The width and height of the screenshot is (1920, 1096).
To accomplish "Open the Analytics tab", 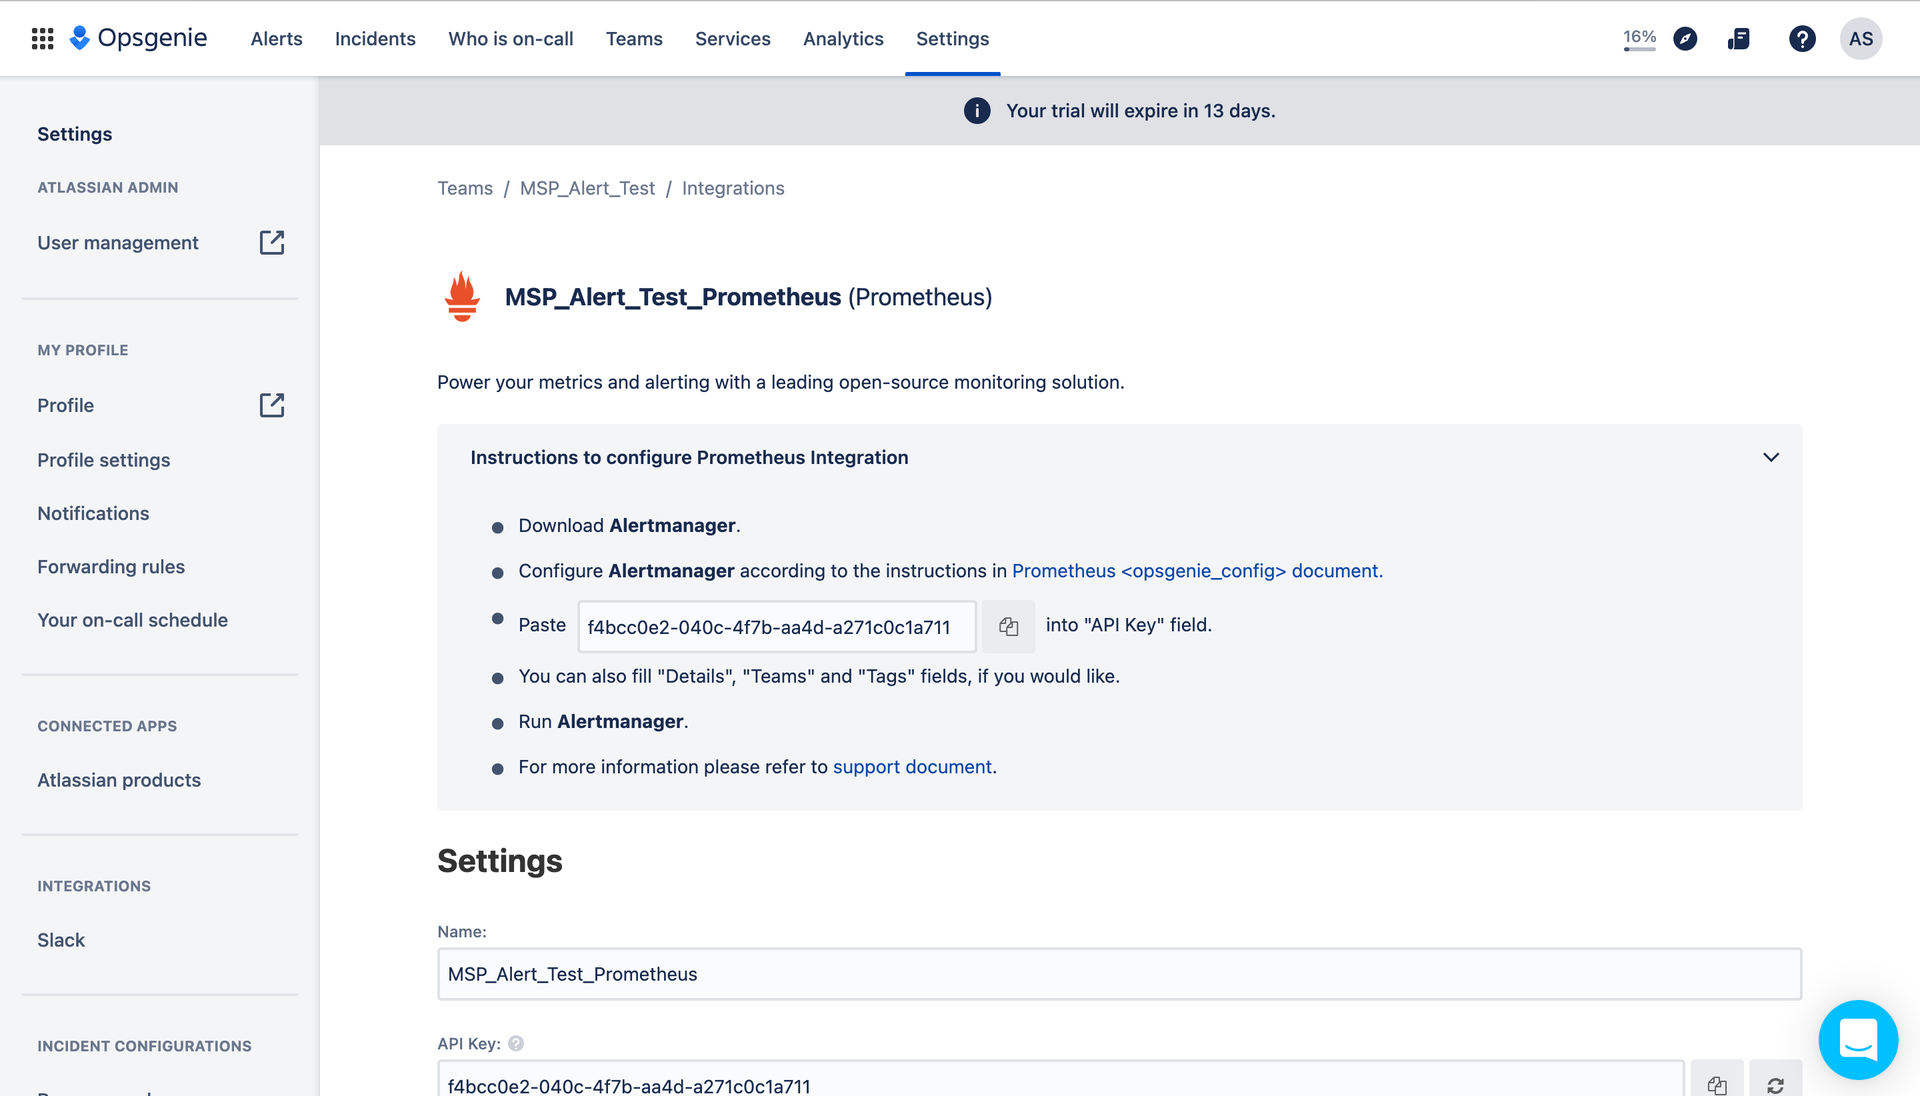I will click(843, 39).
